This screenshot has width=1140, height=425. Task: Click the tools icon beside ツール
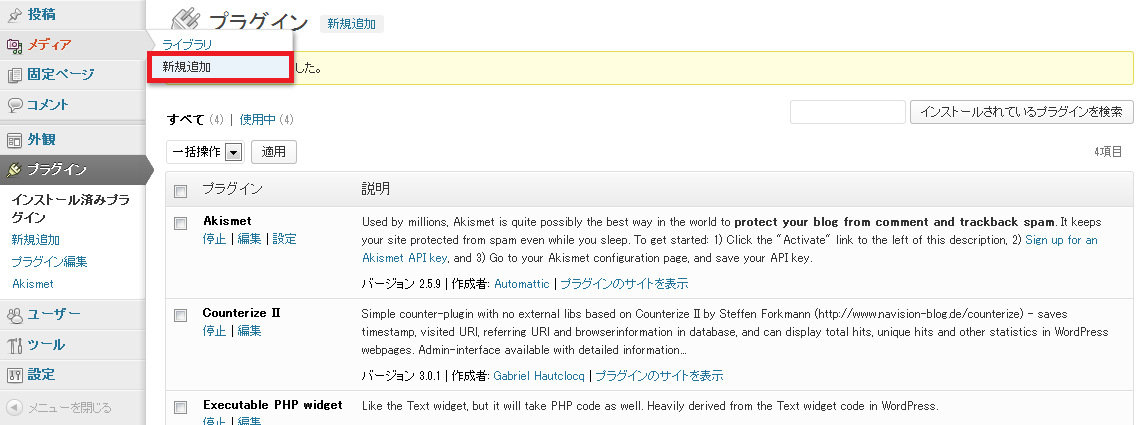[x=15, y=345]
